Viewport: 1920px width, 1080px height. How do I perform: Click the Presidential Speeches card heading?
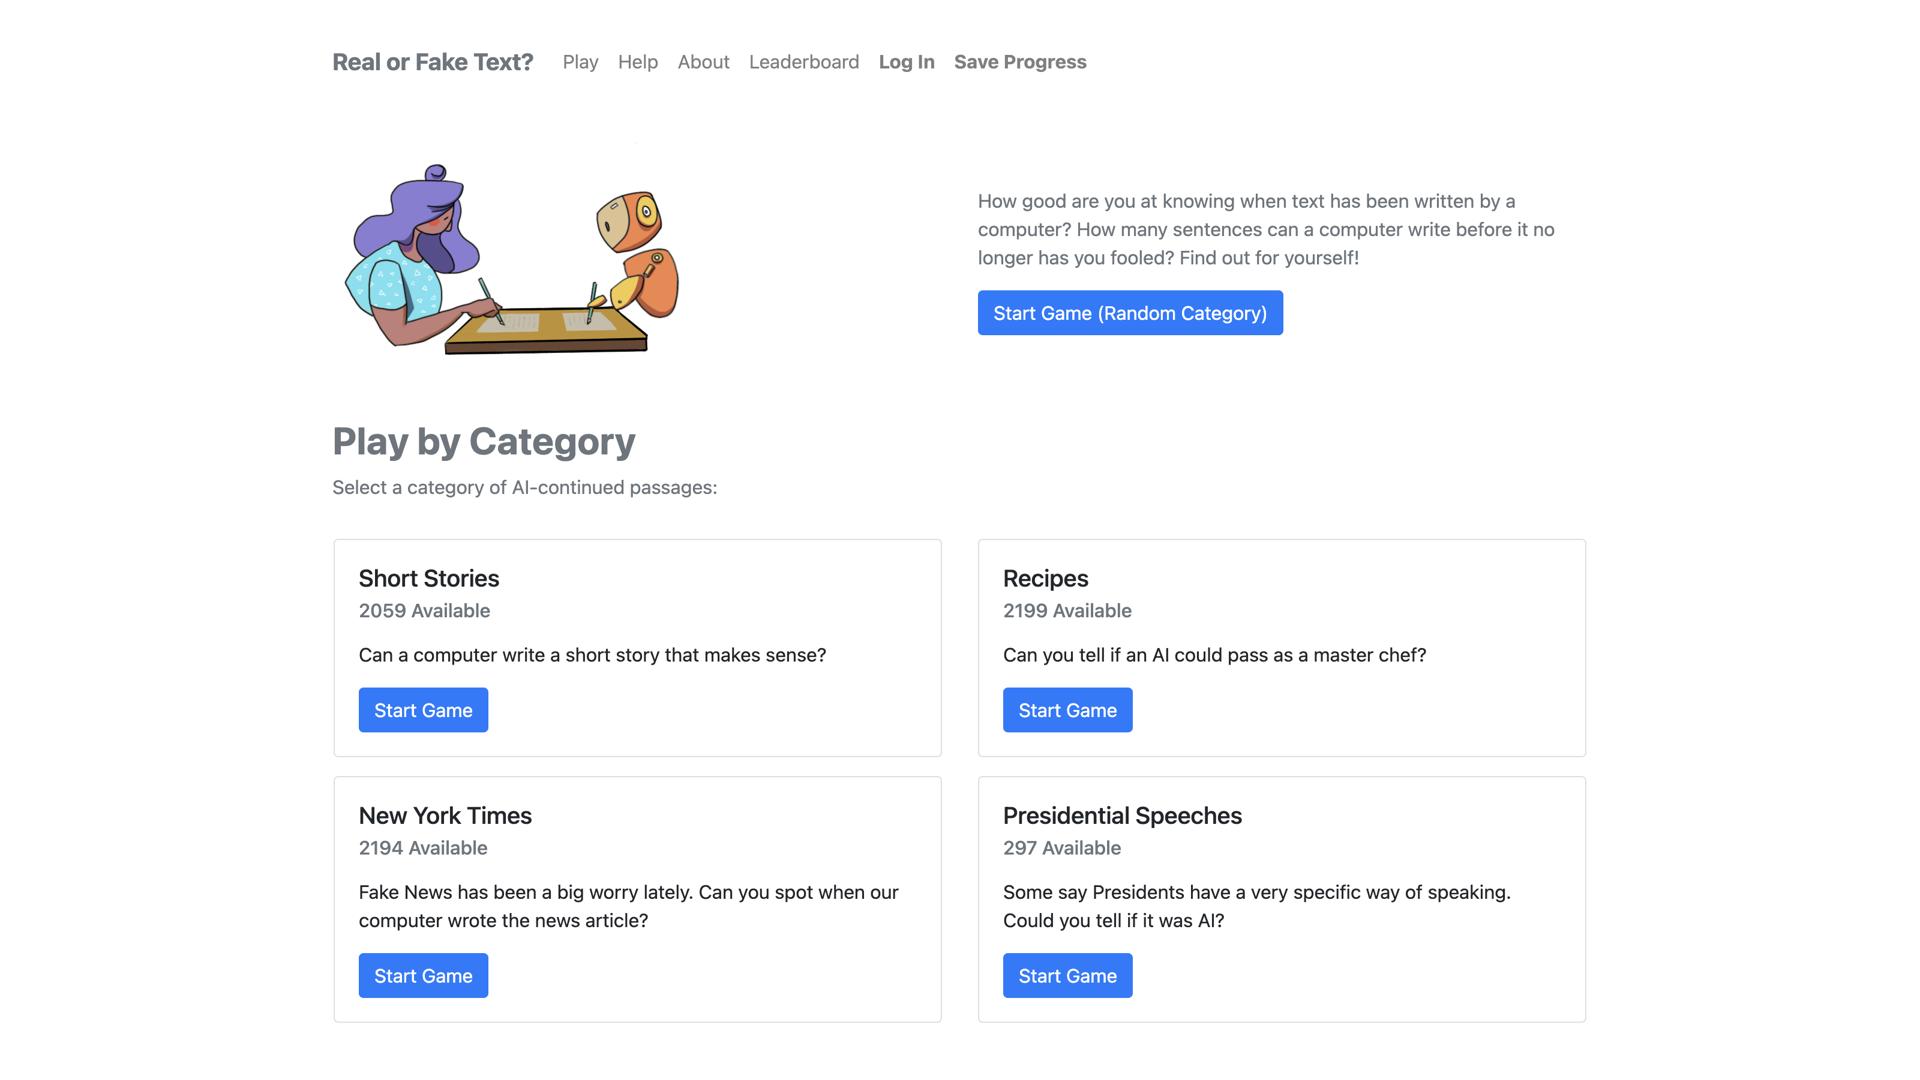coord(1121,815)
